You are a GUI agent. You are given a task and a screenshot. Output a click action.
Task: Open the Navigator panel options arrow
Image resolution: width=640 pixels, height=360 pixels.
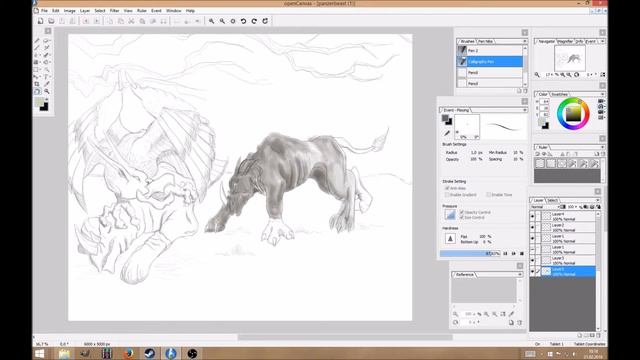[602, 41]
